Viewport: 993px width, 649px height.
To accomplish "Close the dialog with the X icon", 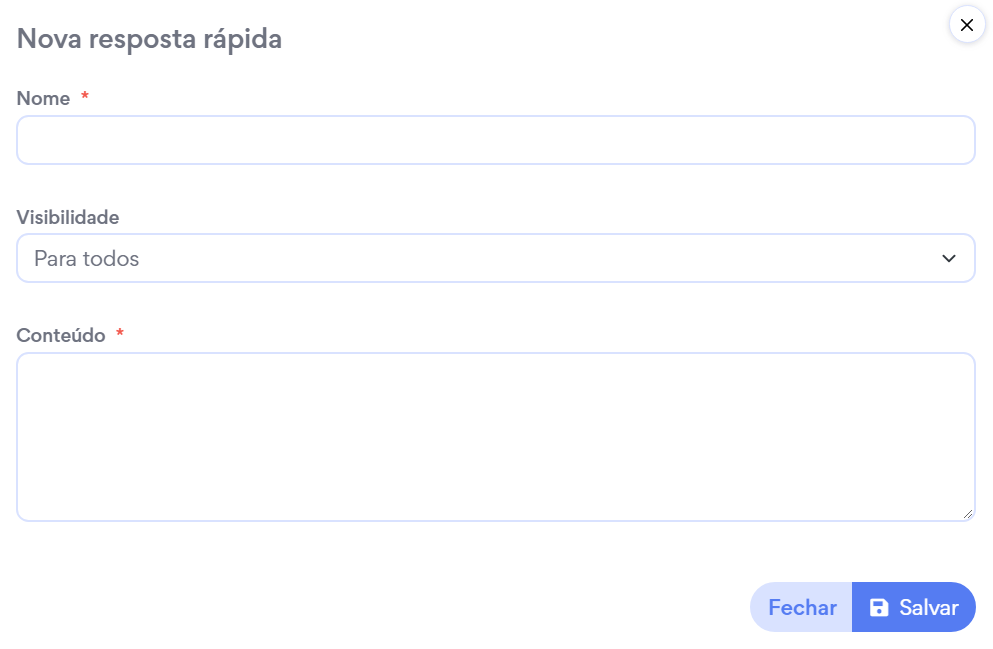I will click(x=966, y=26).
